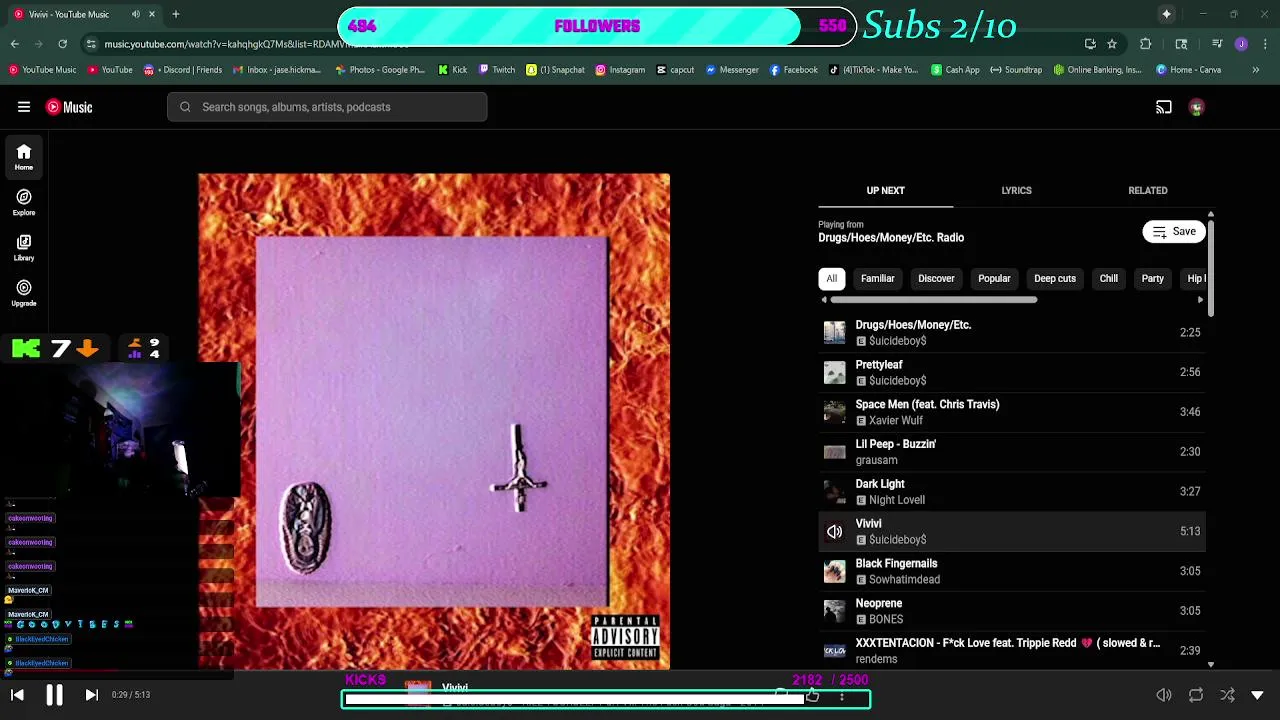Play Prettyleaf from the queue
Screen dimensions: 1280x720
[x=1012, y=372]
